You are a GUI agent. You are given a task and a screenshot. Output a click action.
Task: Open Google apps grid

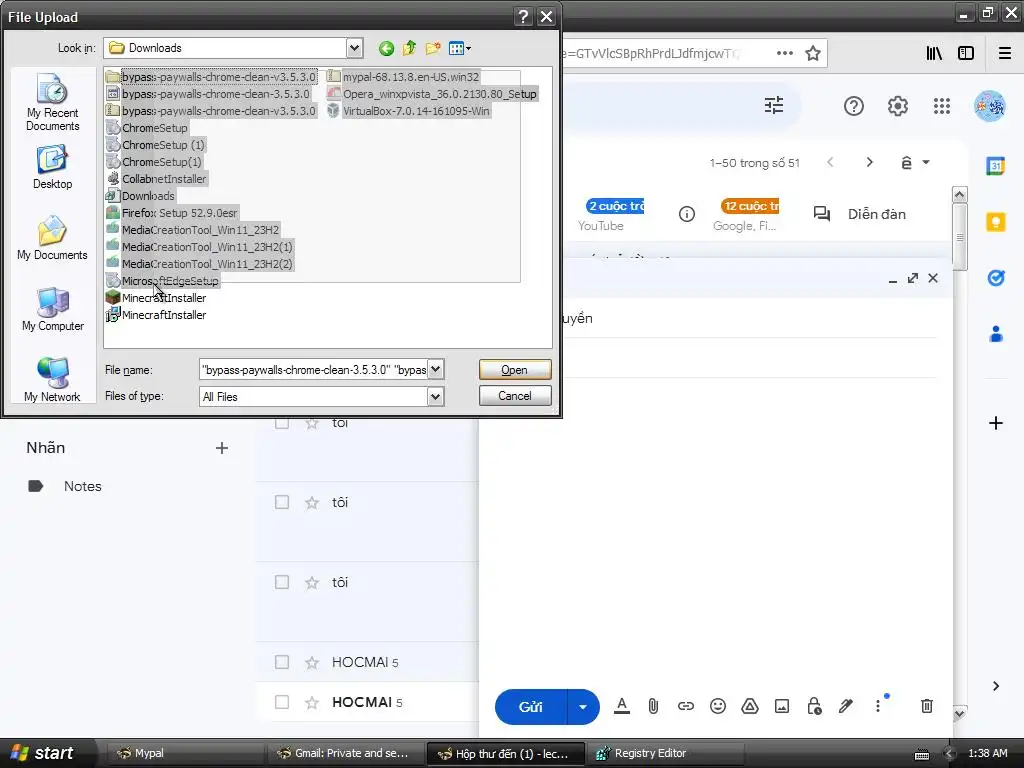point(942,106)
